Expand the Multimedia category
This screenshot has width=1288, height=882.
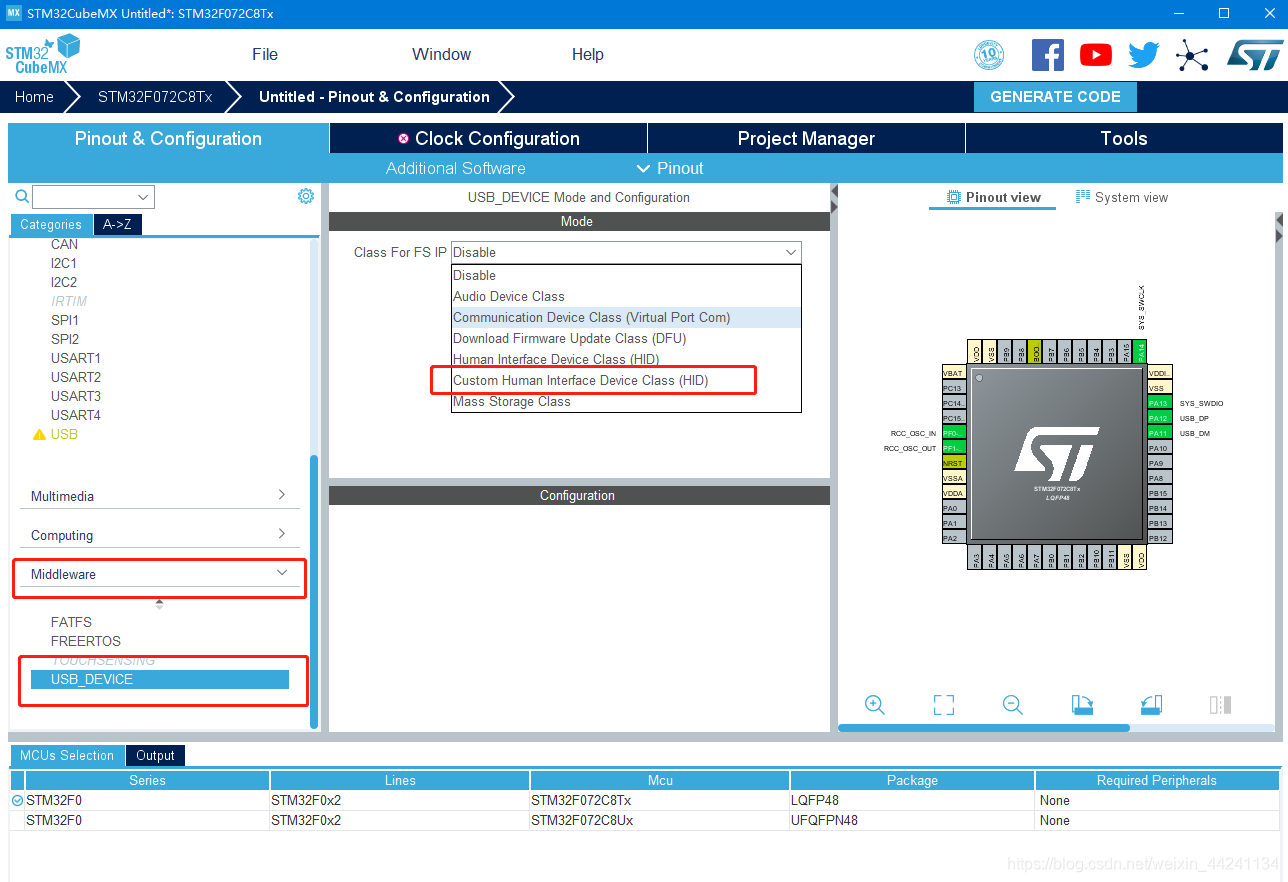159,495
